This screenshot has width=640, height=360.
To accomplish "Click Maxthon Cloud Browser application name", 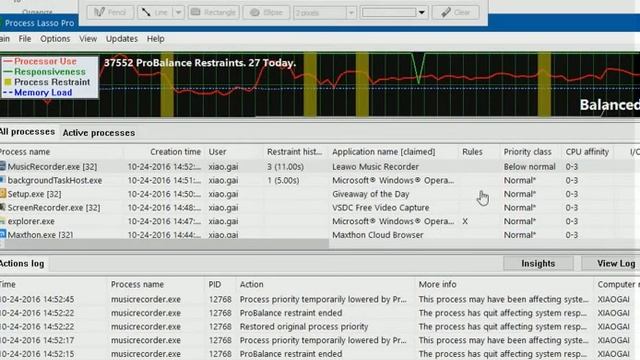I will 378,235.
